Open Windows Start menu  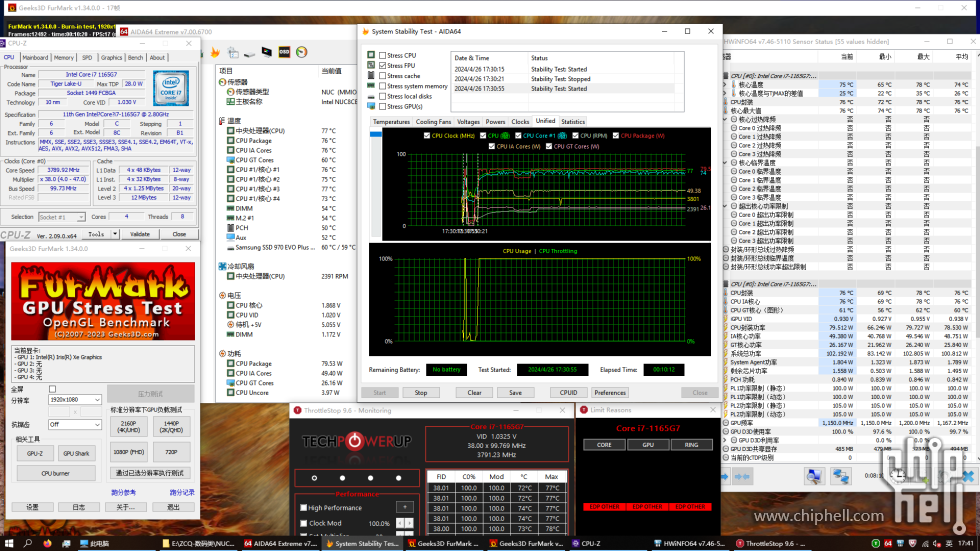tap(9, 544)
